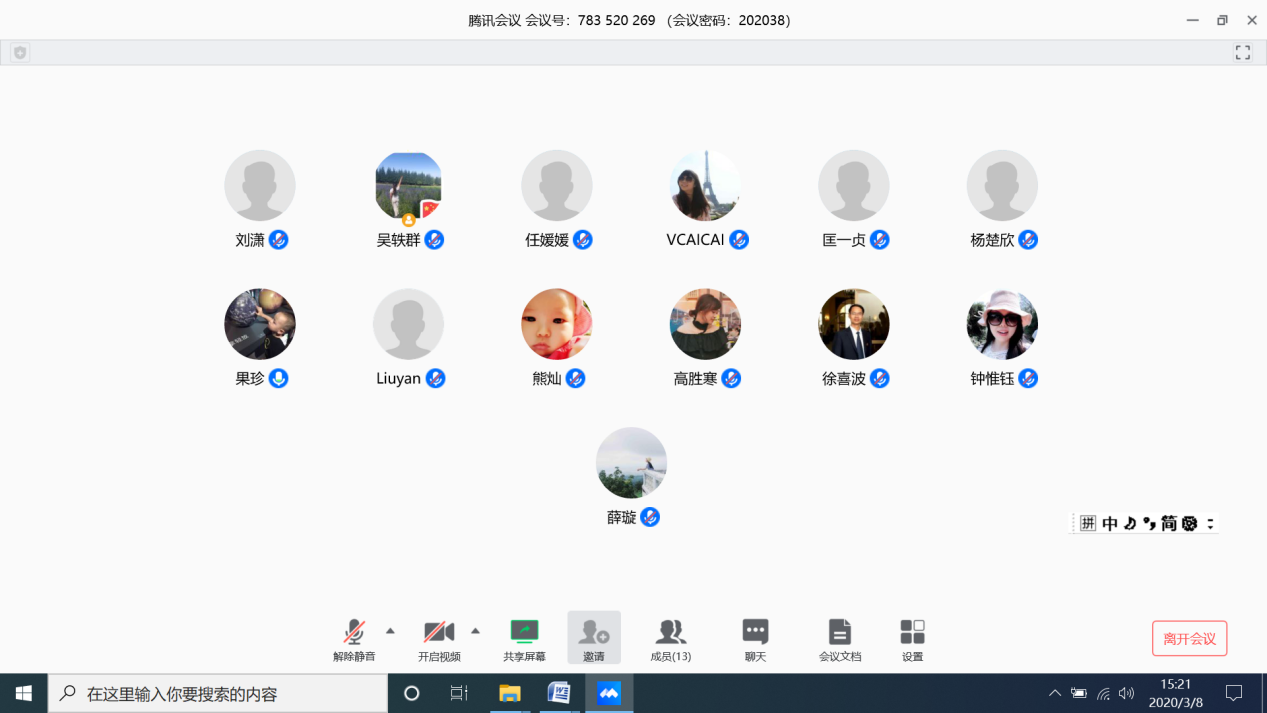Image resolution: width=1267 pixels, height=713 pixels.
Task: Click 刘潇's microphone status icon
Action: coord(279,240)
